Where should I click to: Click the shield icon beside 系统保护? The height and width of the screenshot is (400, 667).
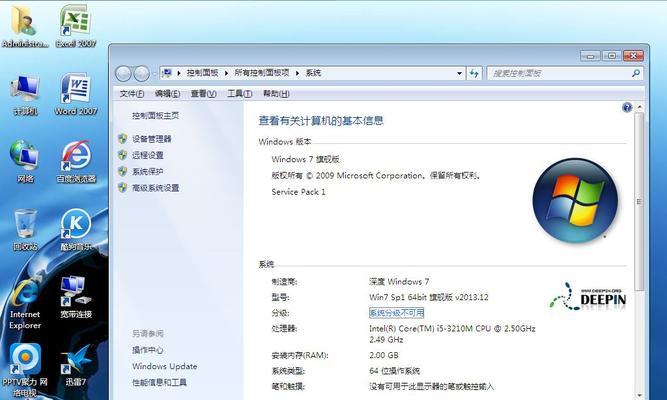pyautogui.click(x=123, y=171)
